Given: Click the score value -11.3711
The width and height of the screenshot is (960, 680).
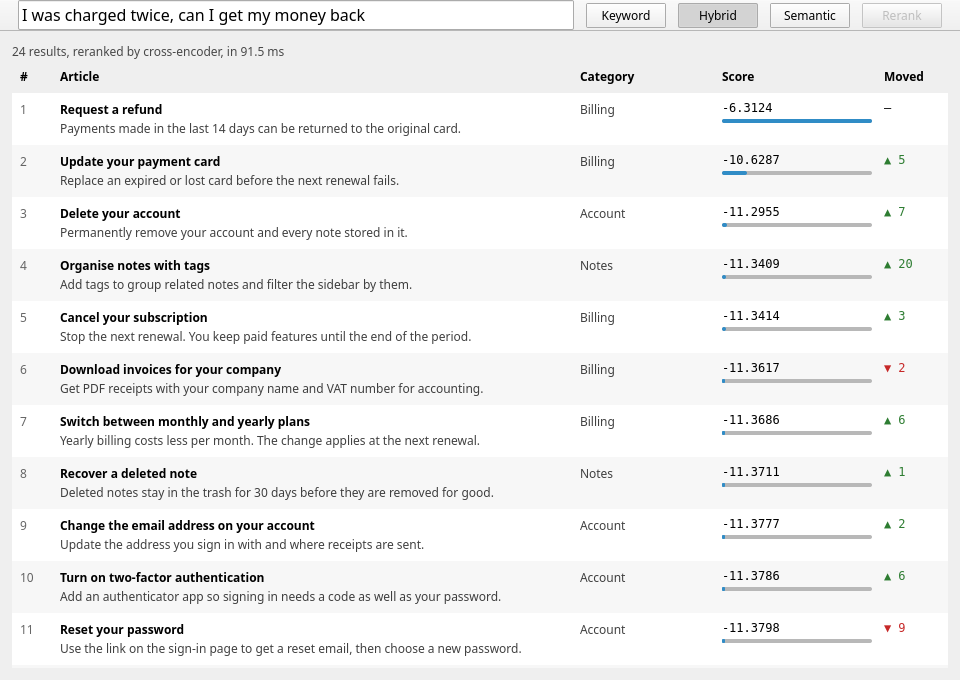Looking at the screenshot, I should (x=751, y=473).
